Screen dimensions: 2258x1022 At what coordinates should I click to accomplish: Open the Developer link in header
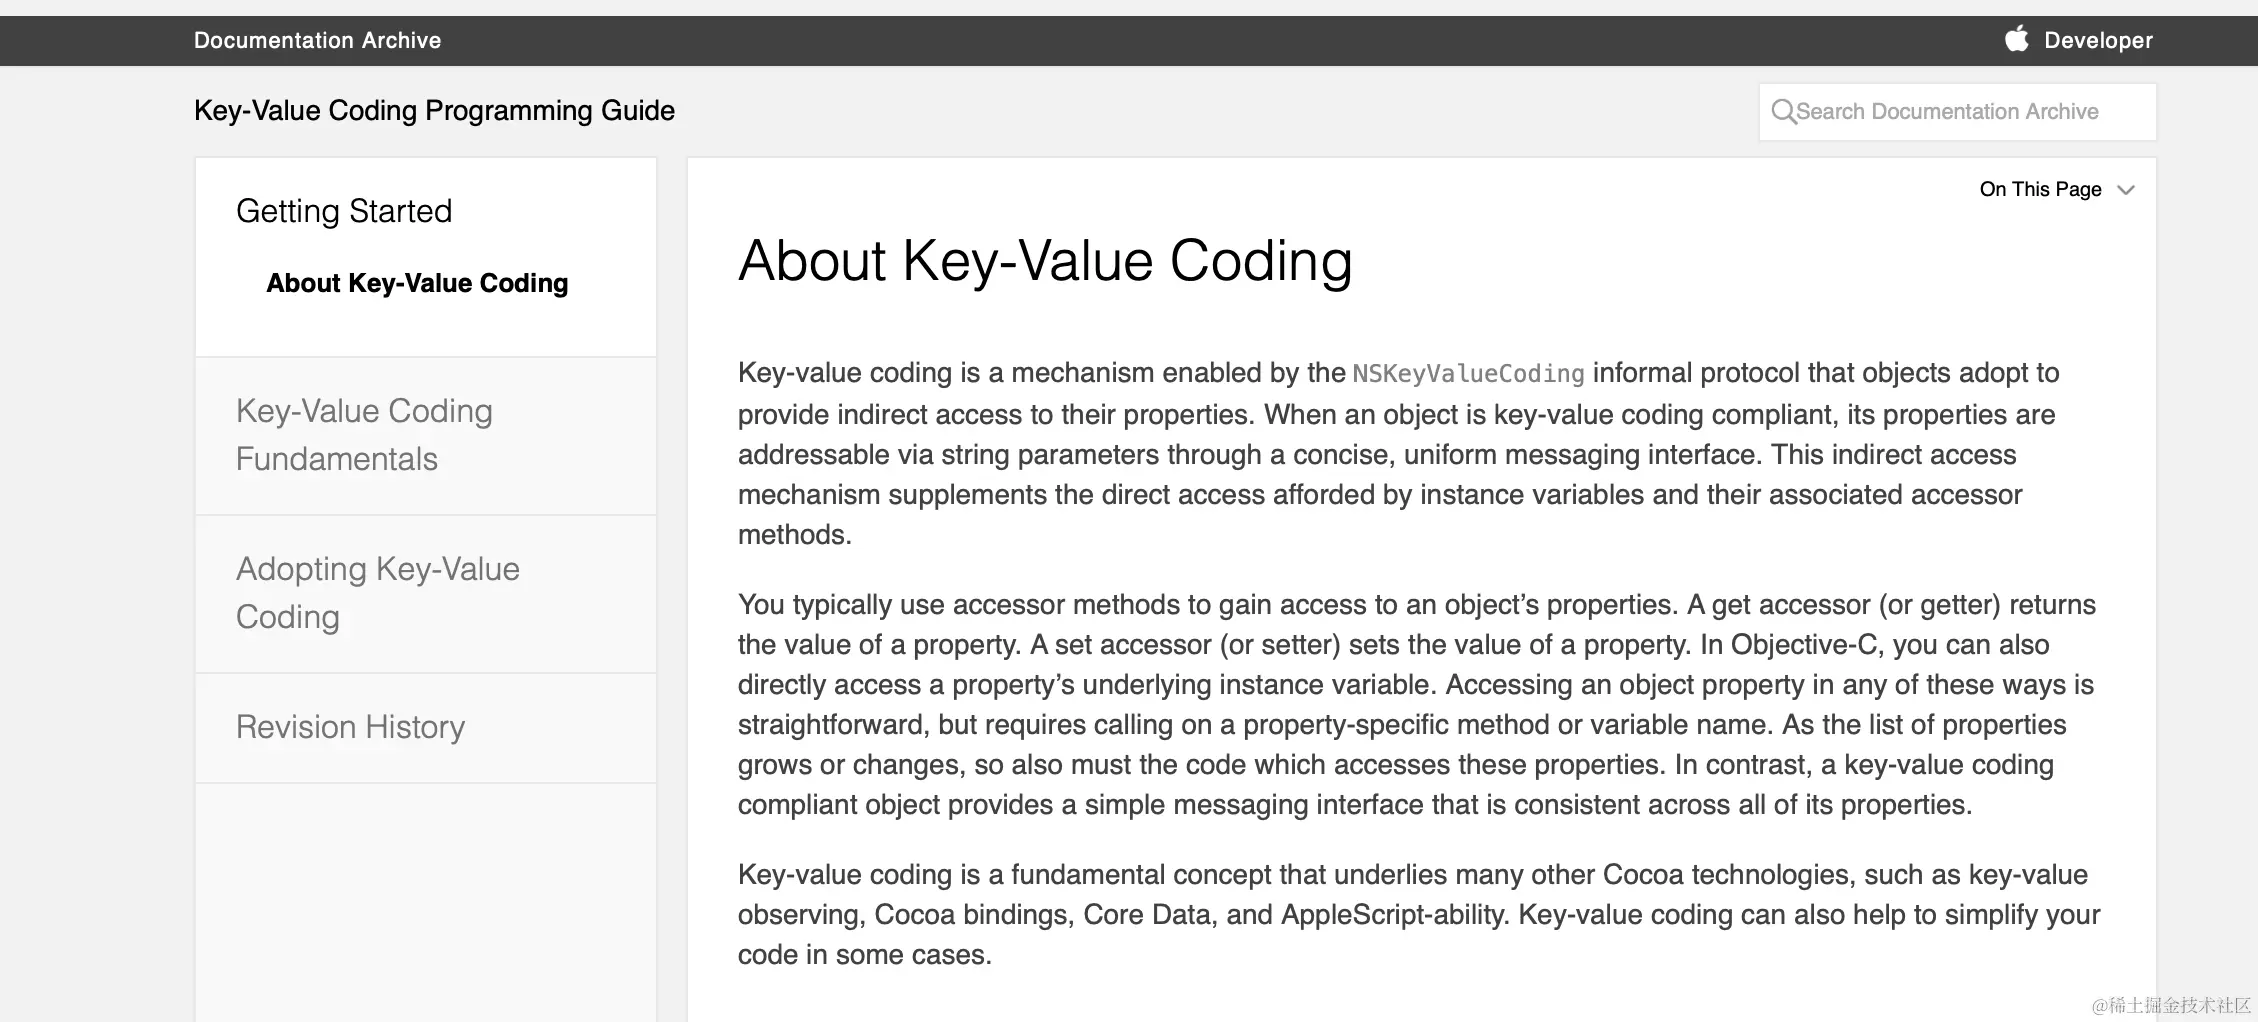point(2098,40)
